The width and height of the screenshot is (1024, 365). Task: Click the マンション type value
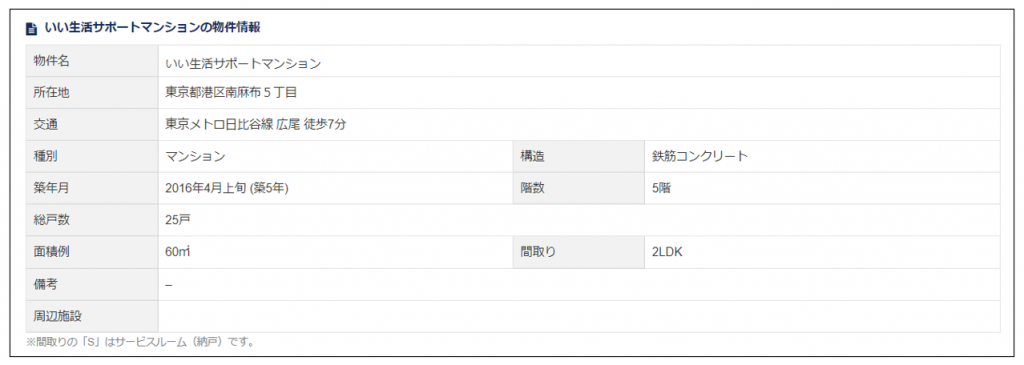(x=196, y=157)
